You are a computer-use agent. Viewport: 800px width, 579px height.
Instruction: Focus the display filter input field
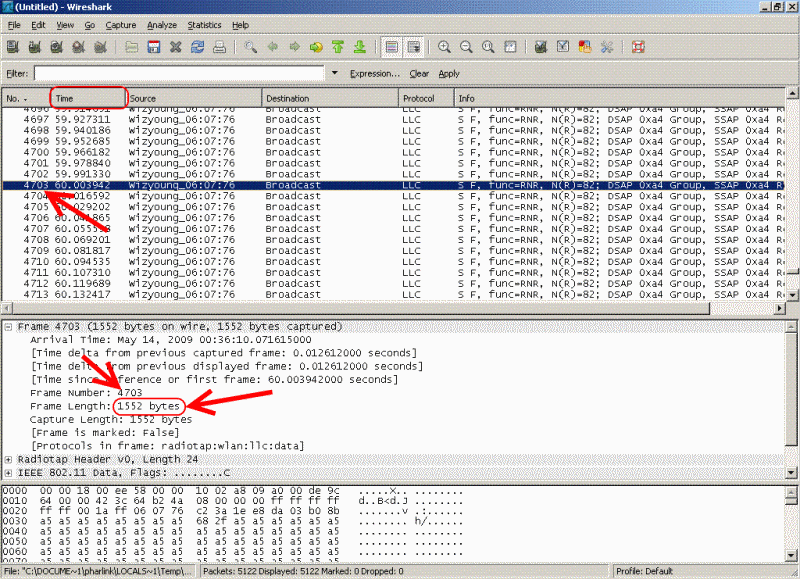click(179, 73)
